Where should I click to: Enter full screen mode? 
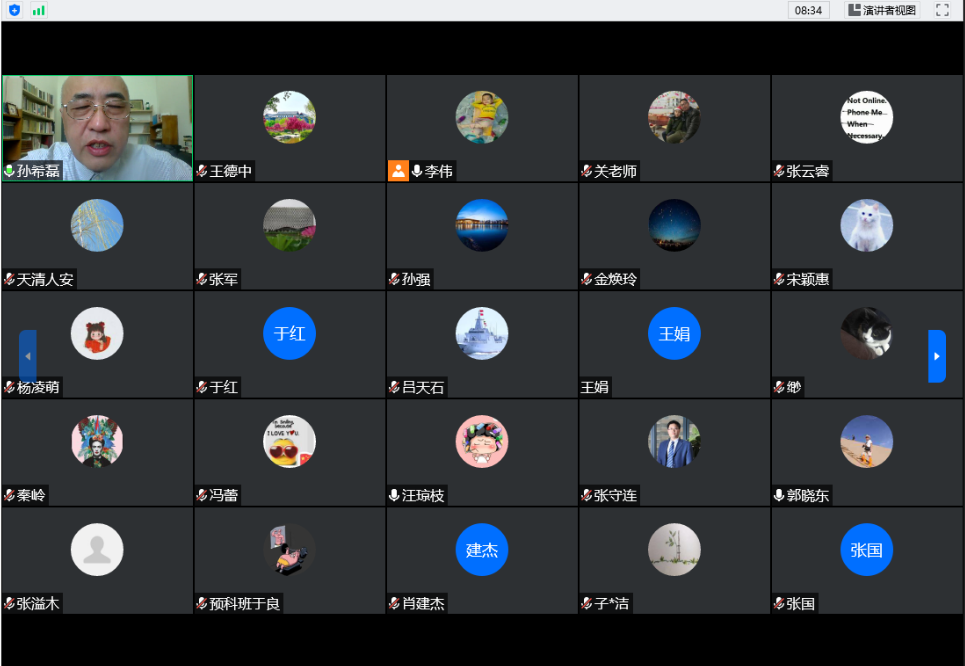(x=941, y=10)
